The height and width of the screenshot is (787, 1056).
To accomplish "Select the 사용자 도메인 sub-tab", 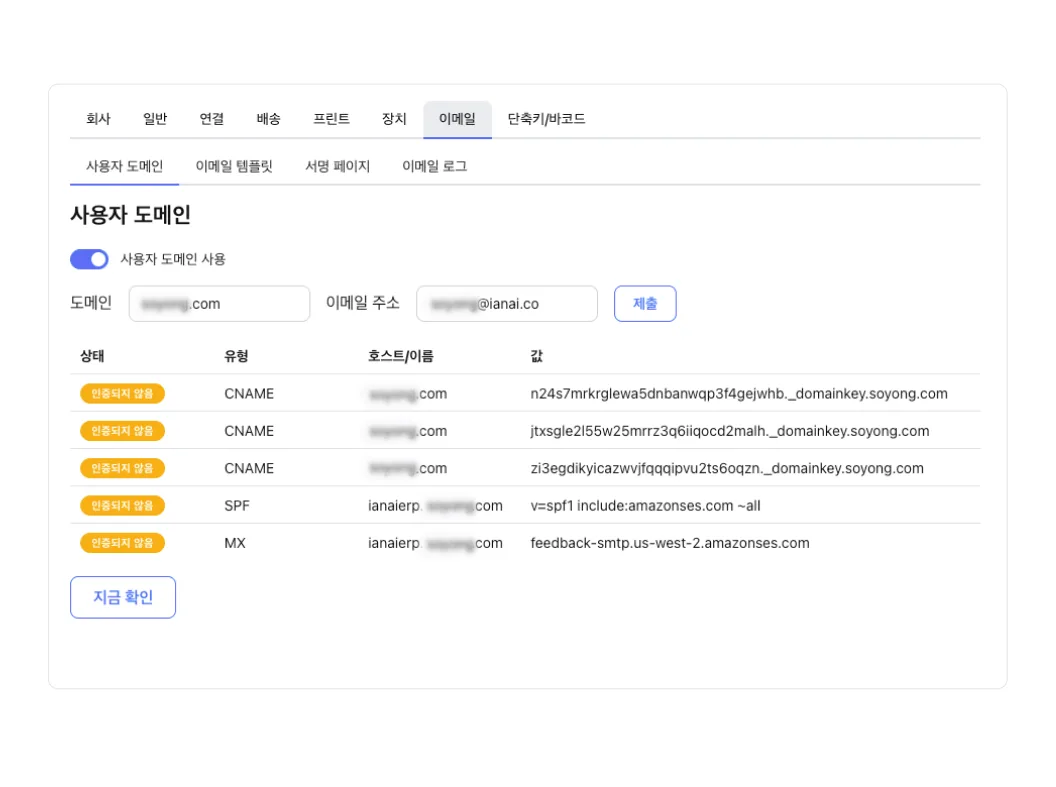I will tap(124, 166).
